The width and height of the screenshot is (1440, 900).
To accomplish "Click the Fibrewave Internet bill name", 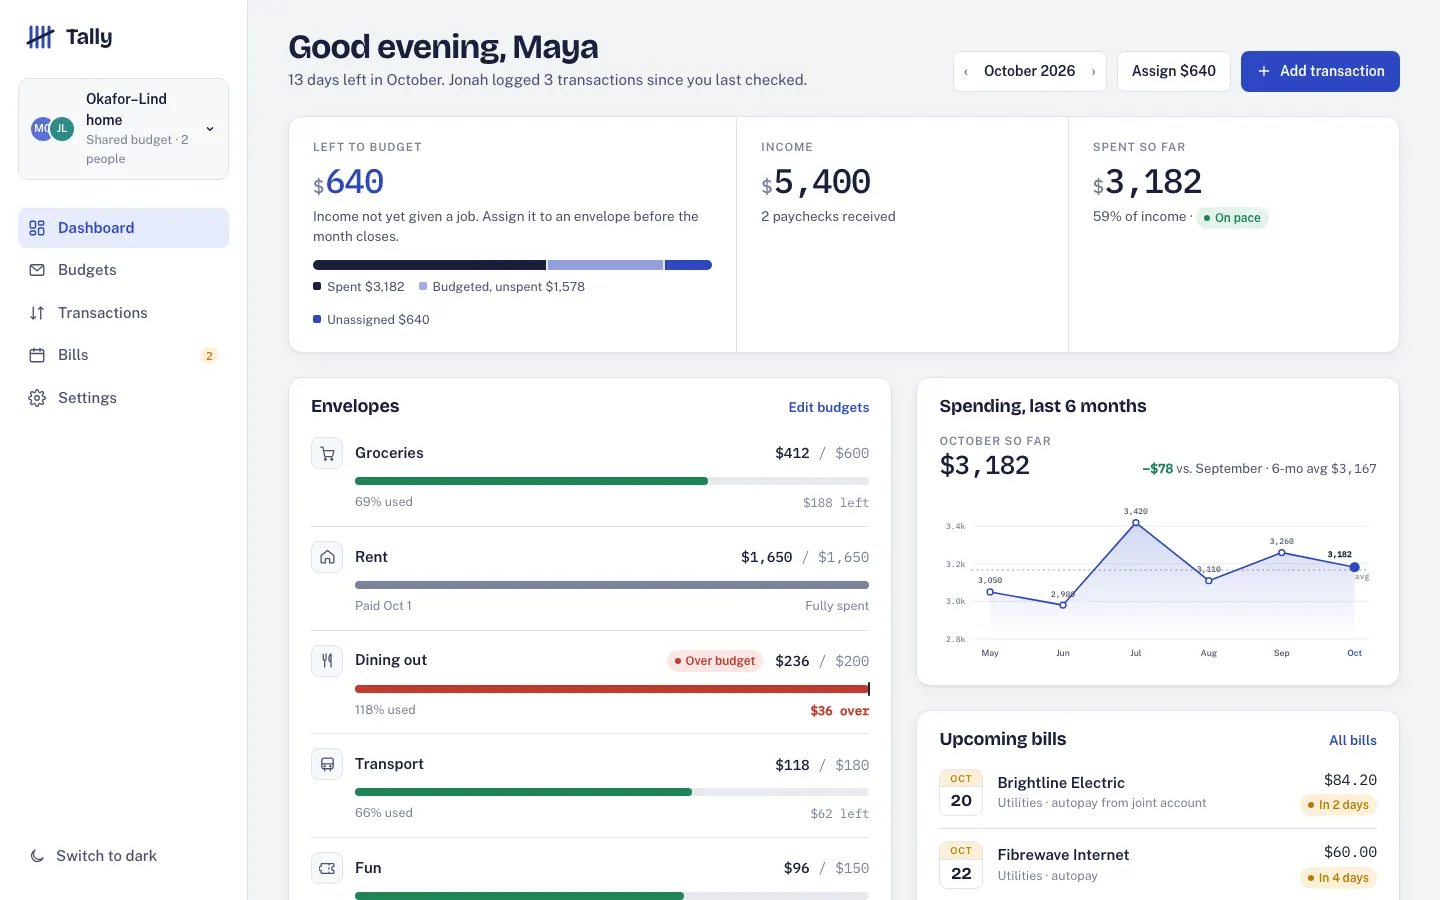I will 1063,855.
